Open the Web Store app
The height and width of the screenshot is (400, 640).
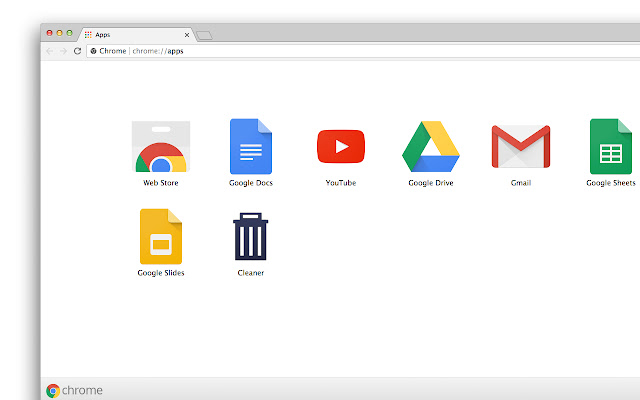161,147
